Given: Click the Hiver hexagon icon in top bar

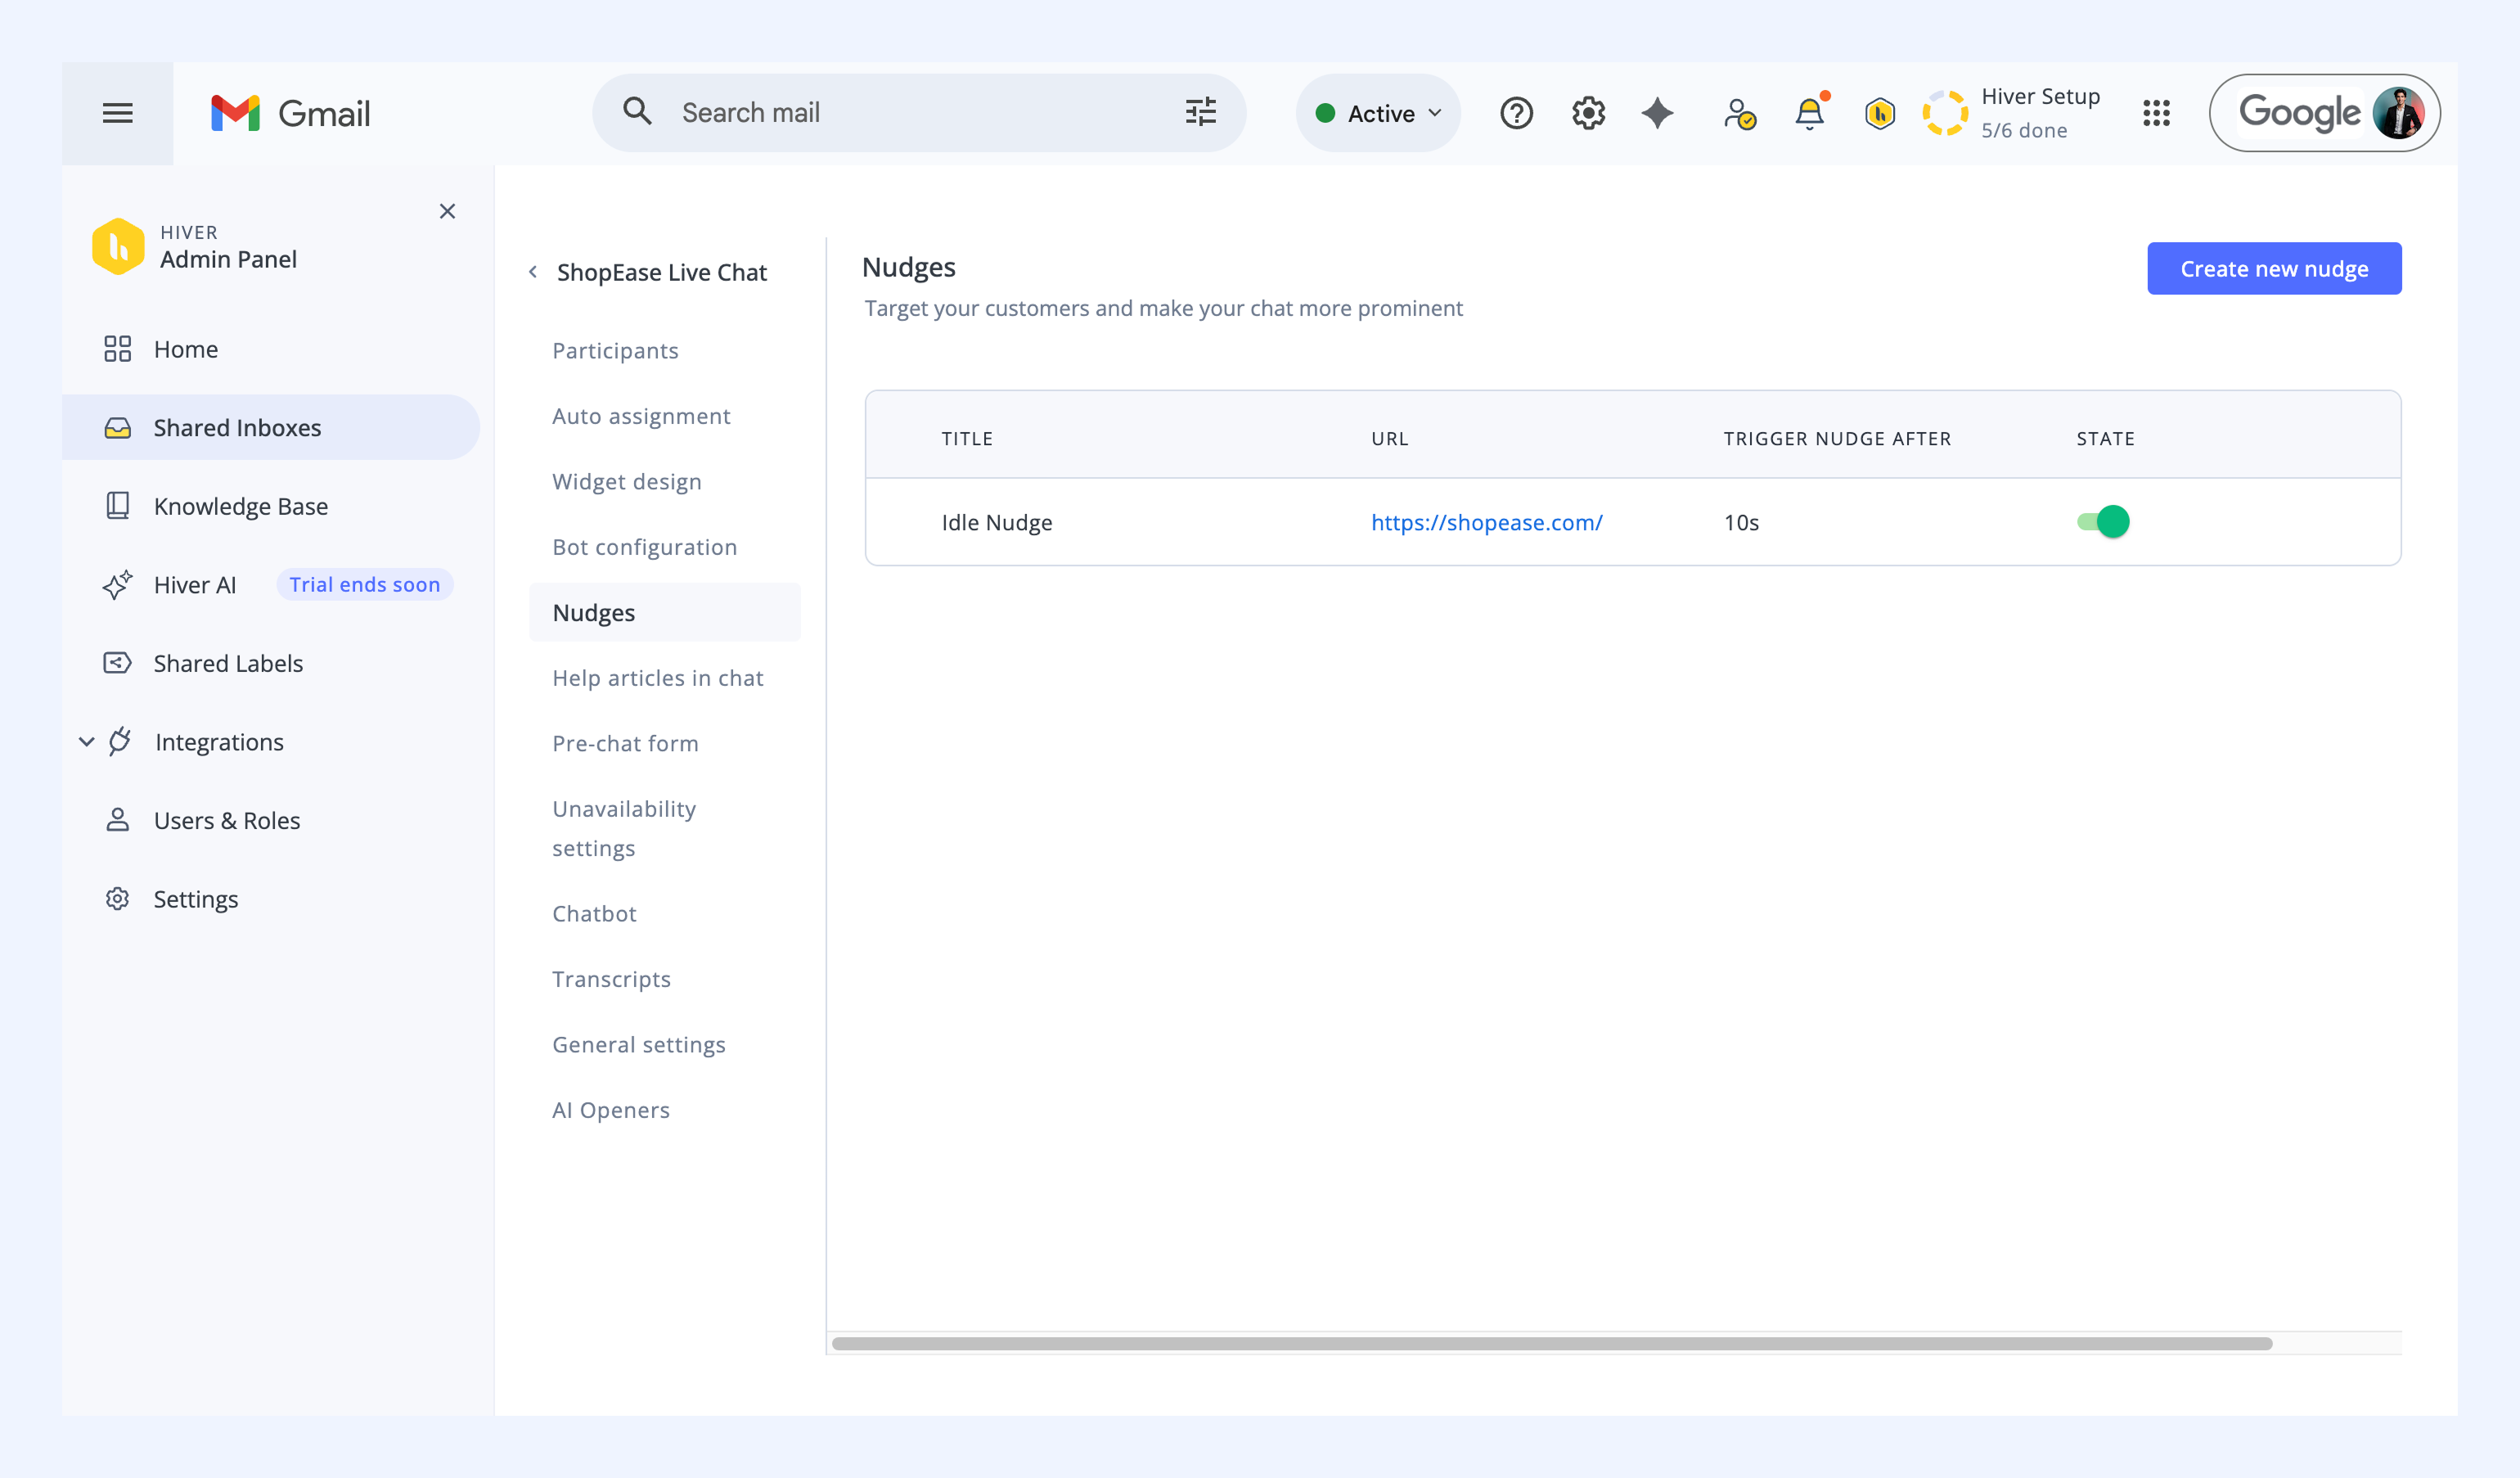Looking at the screenshot, I should [x=1880, y=113].
